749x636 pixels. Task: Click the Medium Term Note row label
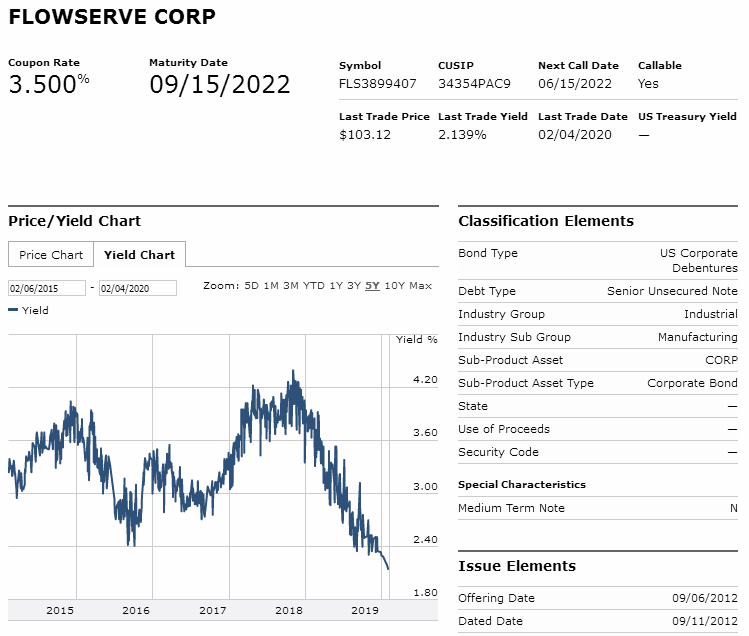[511, 508]
